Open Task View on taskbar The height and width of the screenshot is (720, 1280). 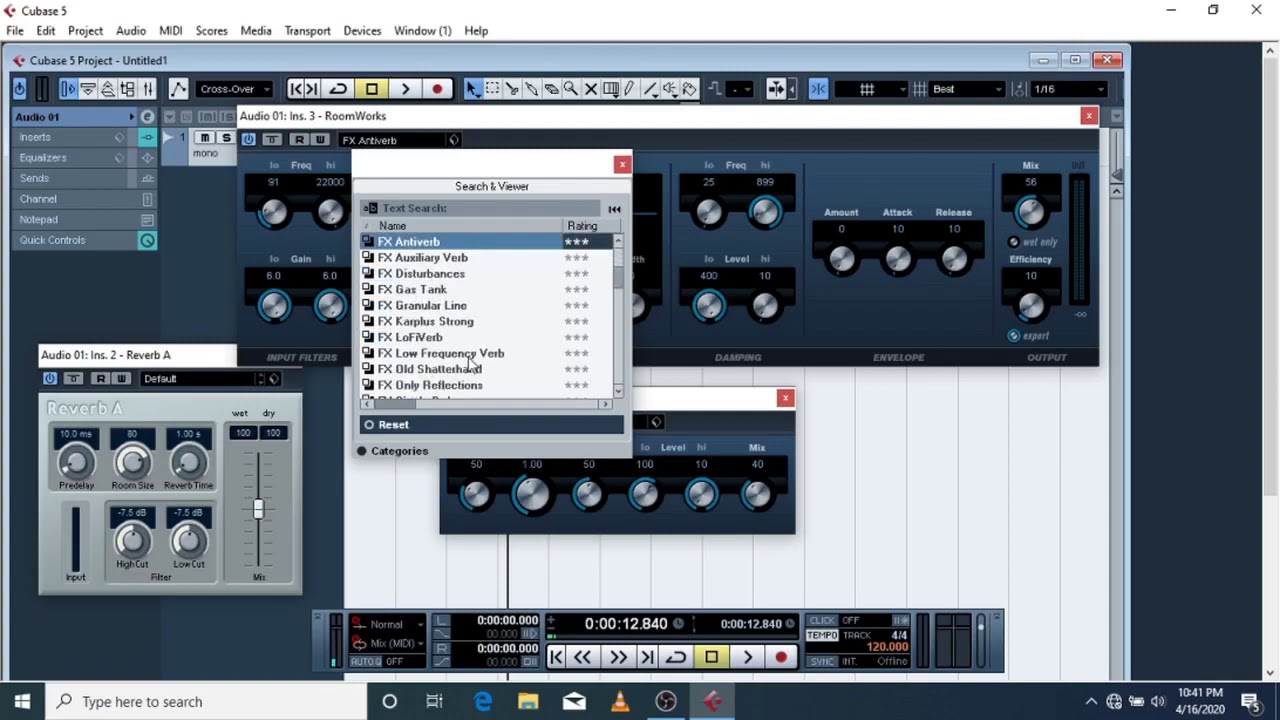click(x=435, y=701)
